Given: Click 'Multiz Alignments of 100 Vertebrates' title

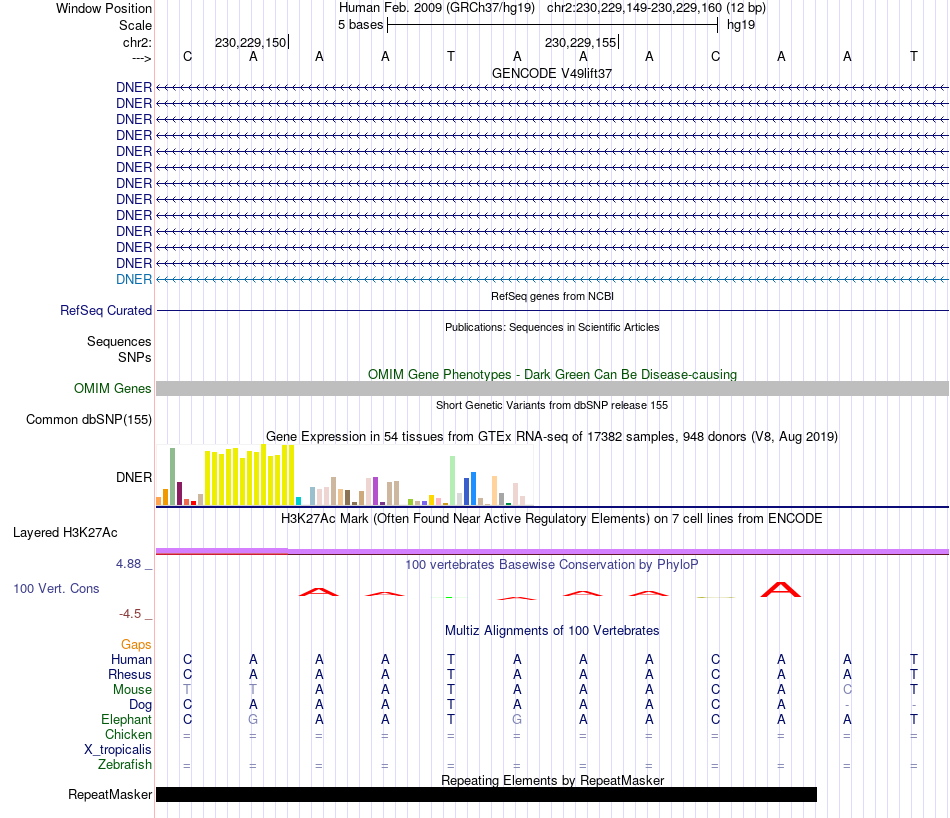Looking at the screenshot, I should tap(552, 631).
